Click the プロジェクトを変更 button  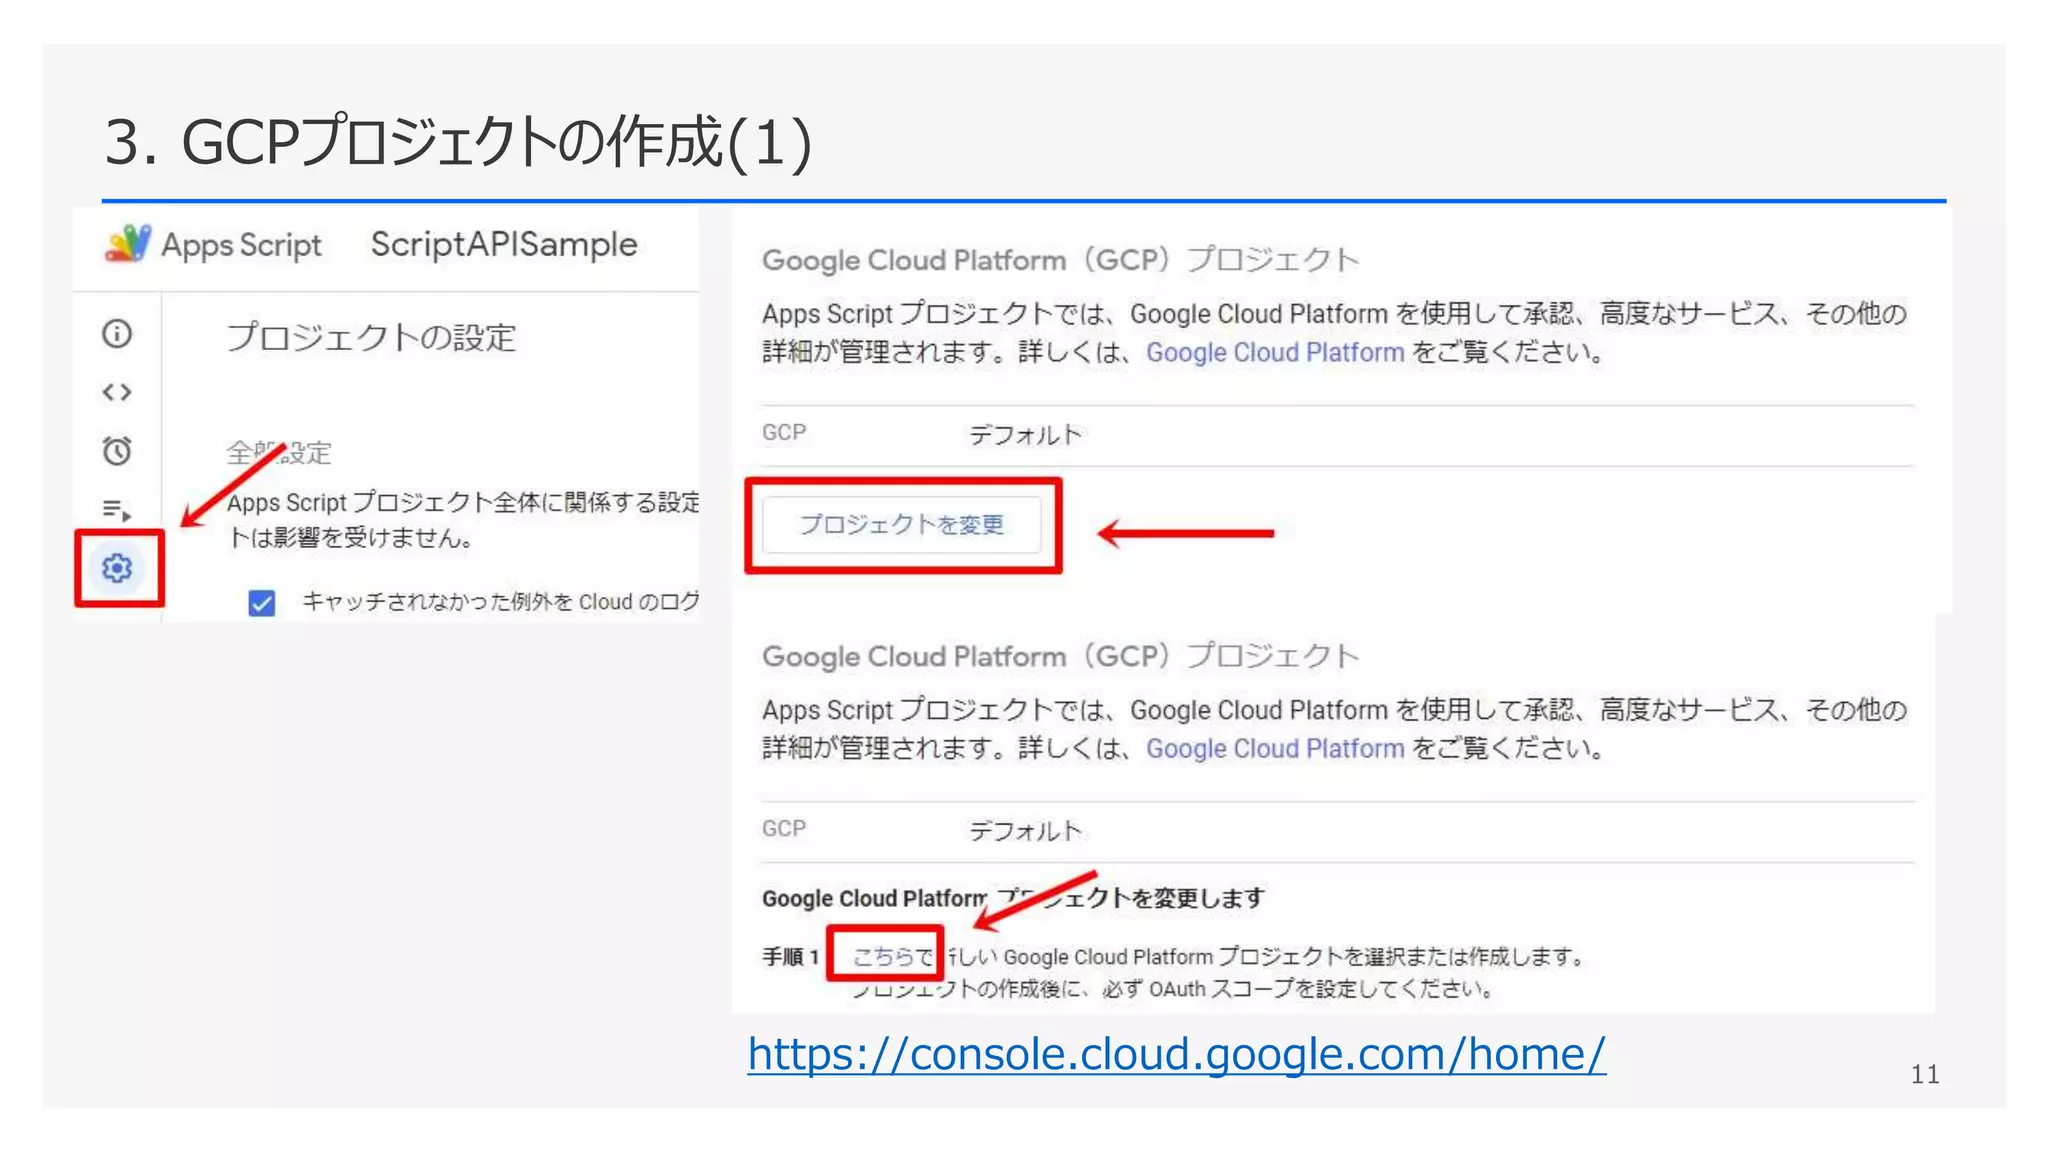click(x=901, y=525)
